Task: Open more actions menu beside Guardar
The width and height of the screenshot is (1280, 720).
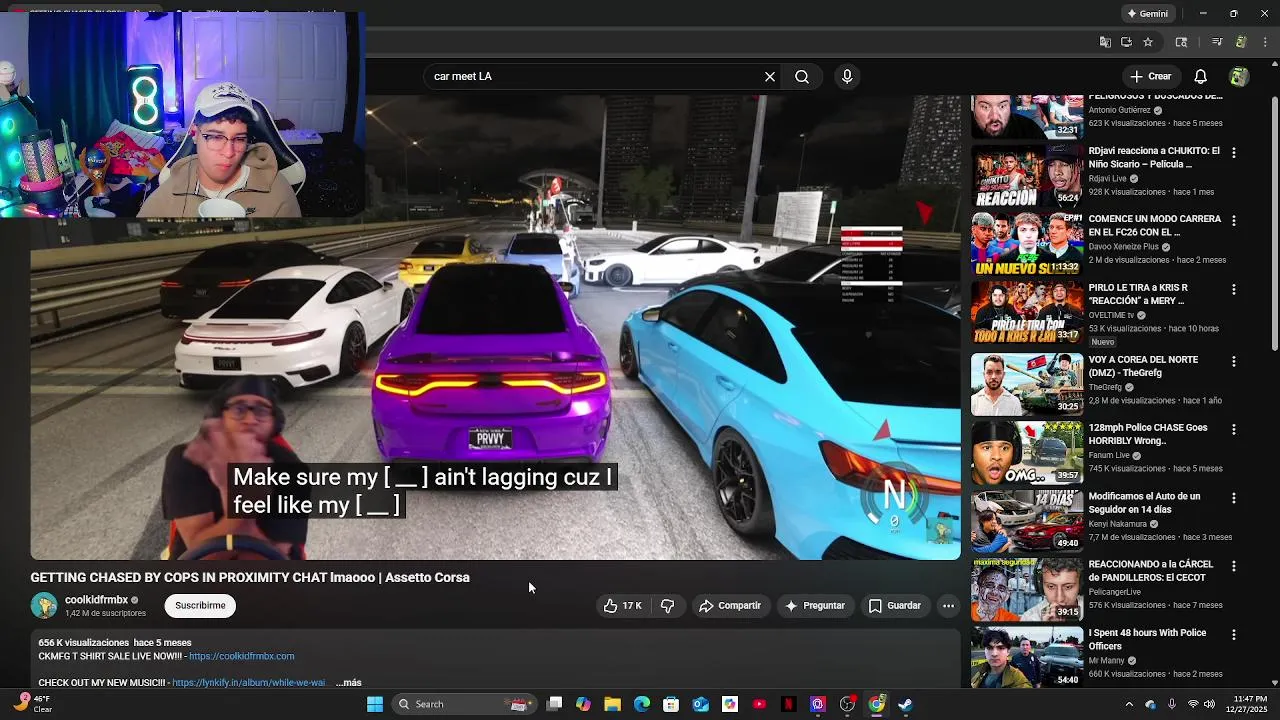Action: tap(948, 605)
